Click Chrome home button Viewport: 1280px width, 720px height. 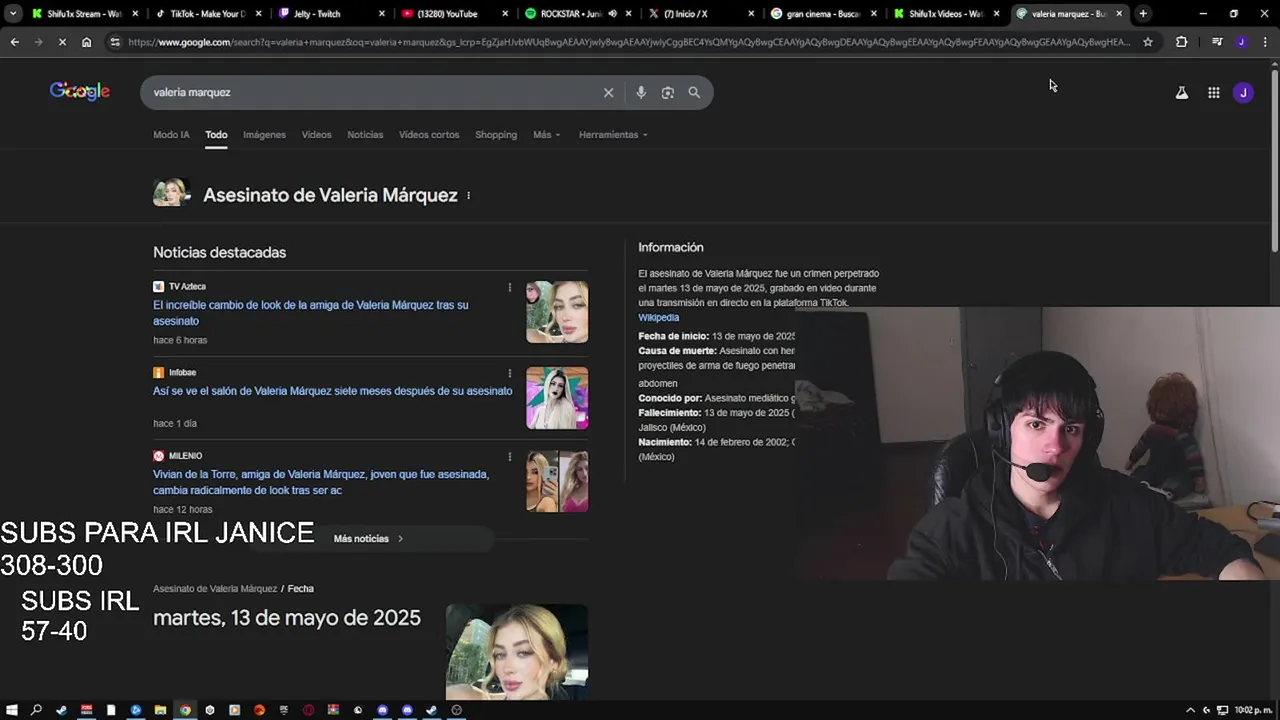coord(86,42)
